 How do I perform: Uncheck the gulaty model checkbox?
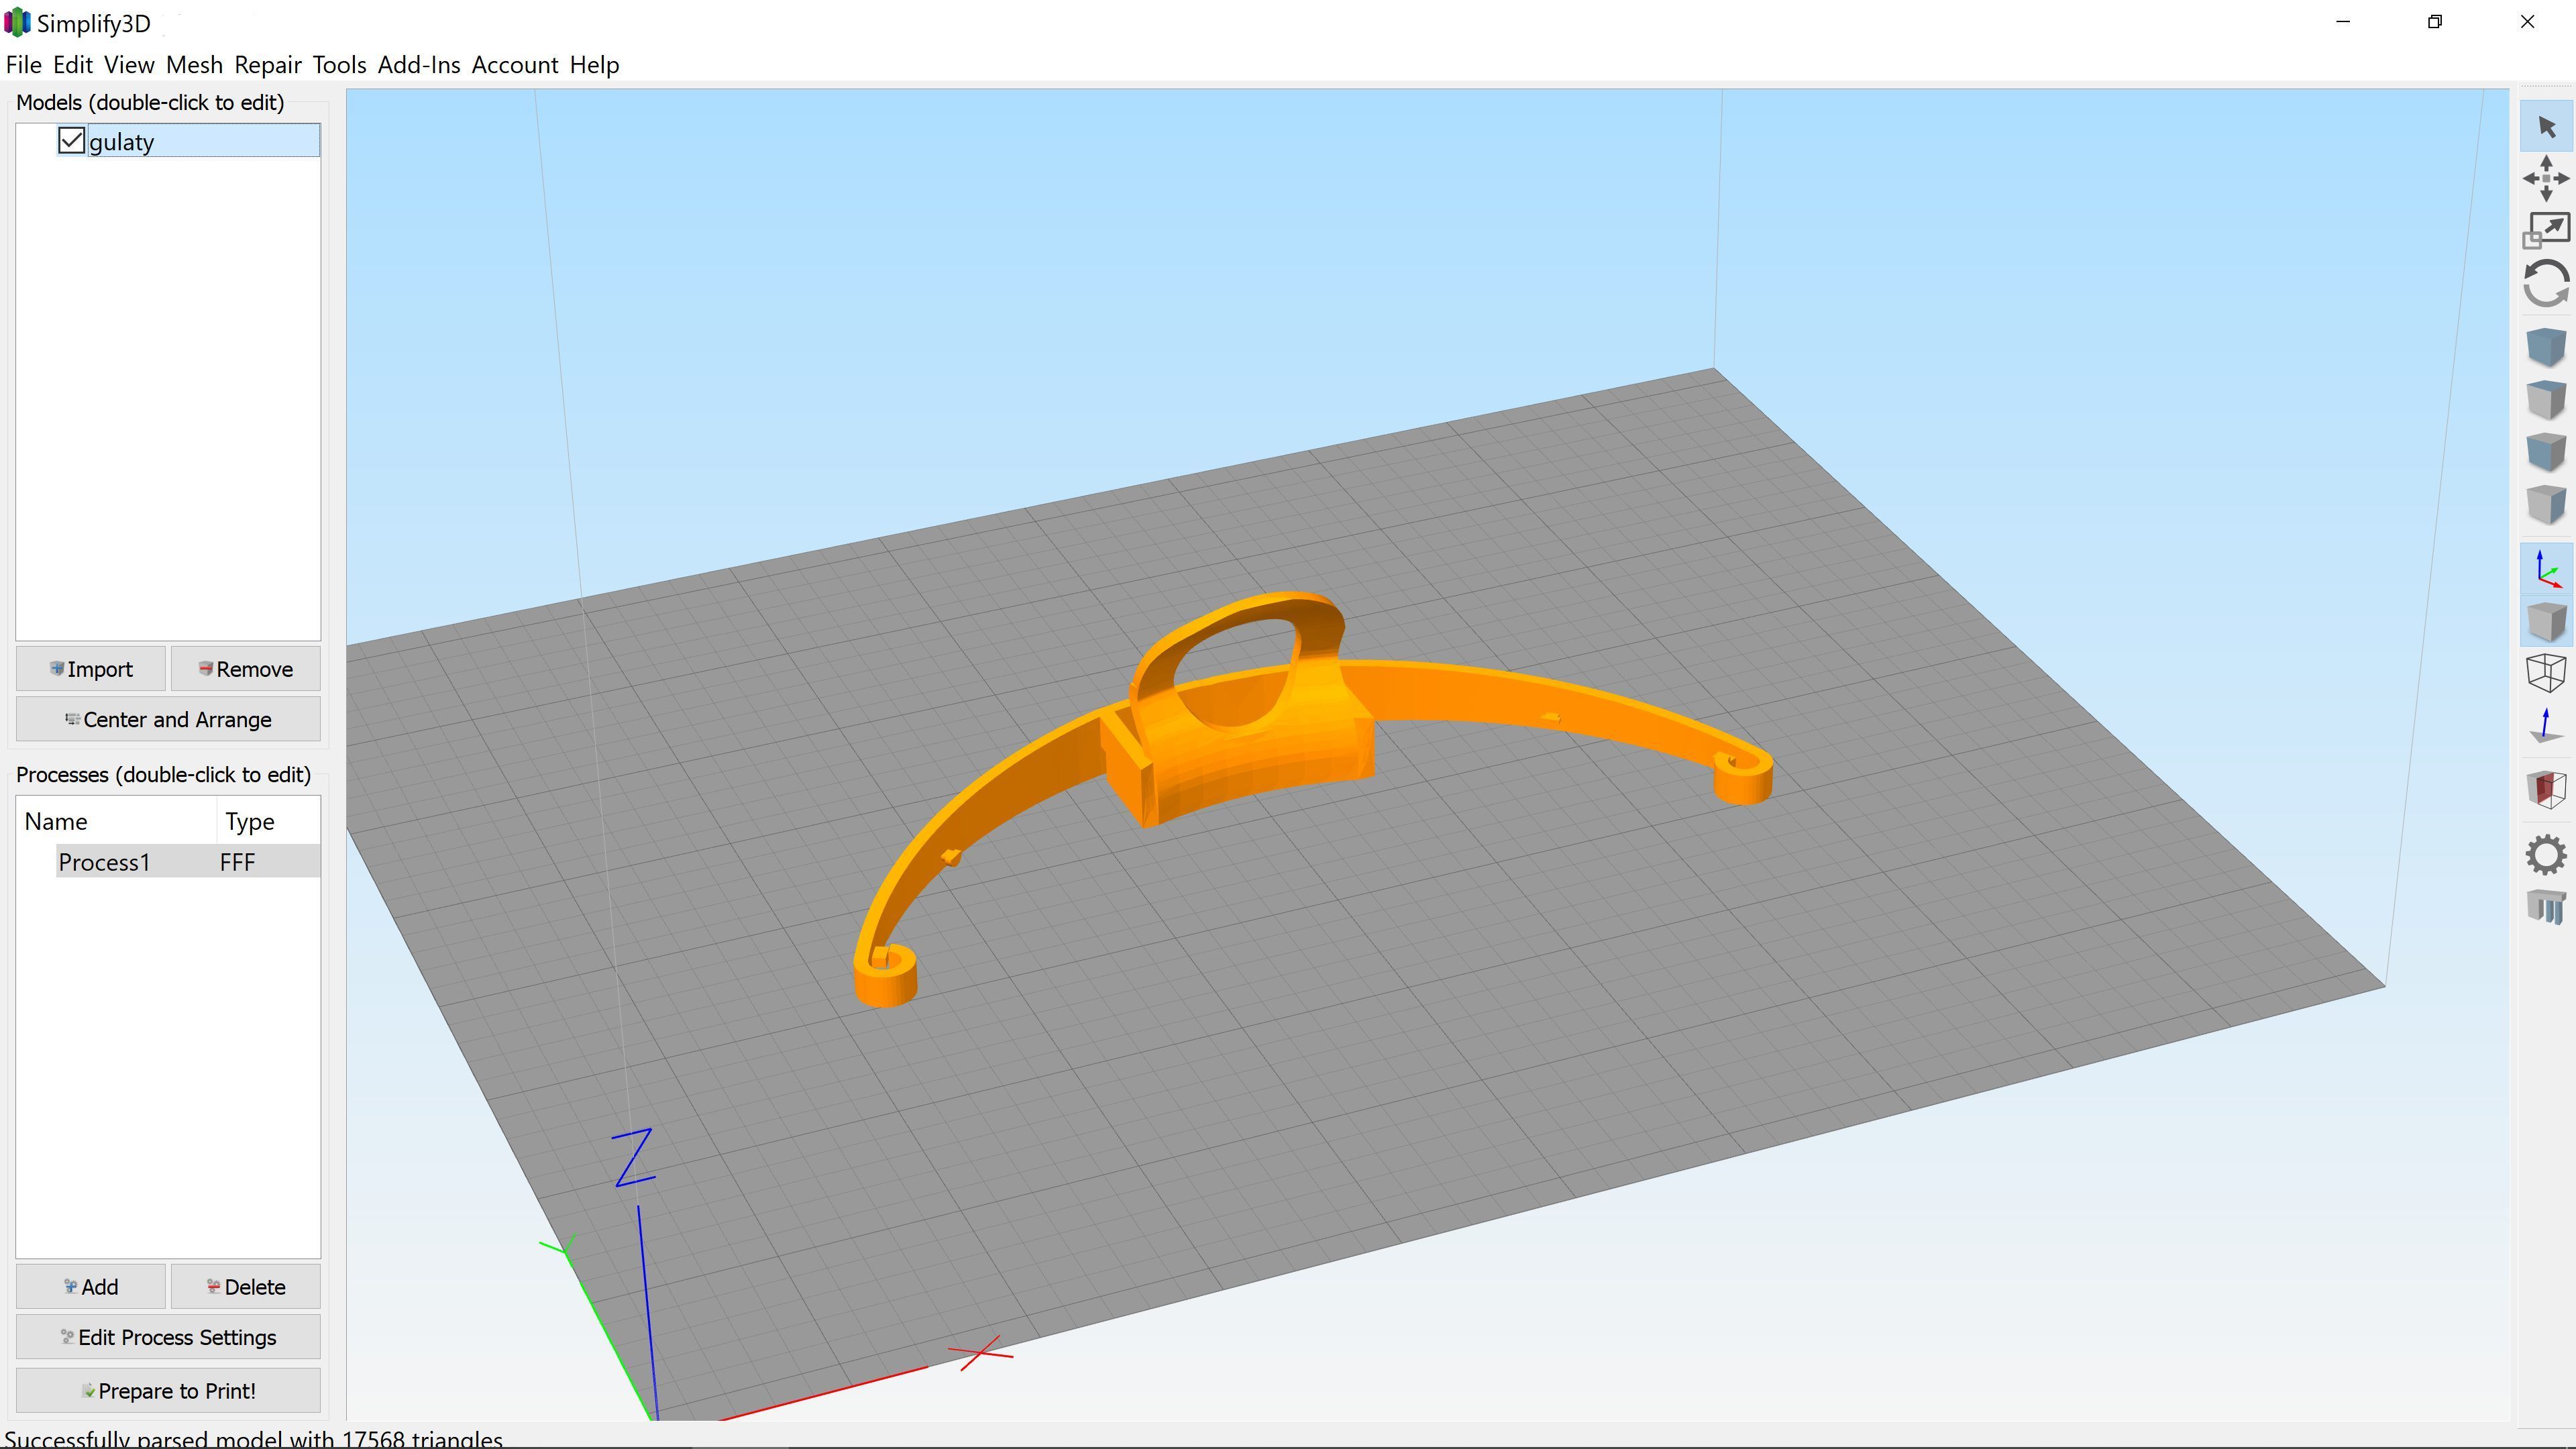71,141
